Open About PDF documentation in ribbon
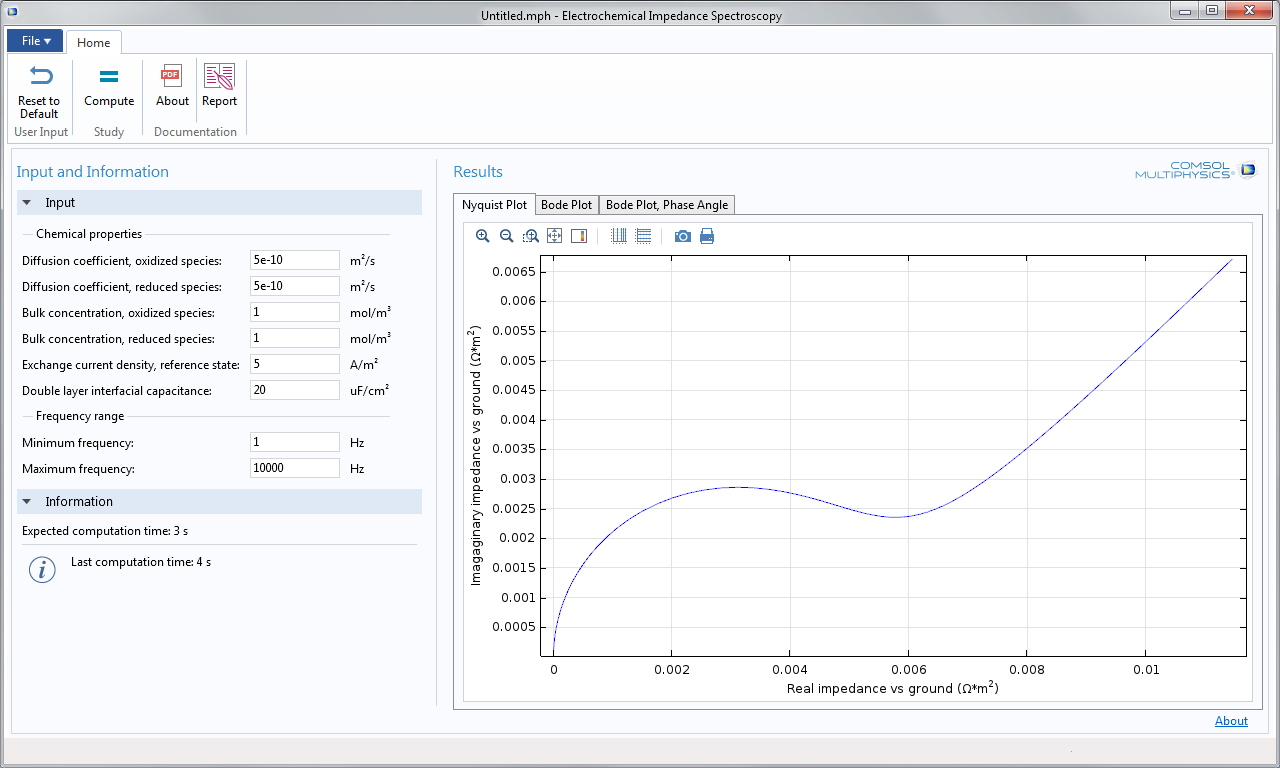 pos(172,87)
